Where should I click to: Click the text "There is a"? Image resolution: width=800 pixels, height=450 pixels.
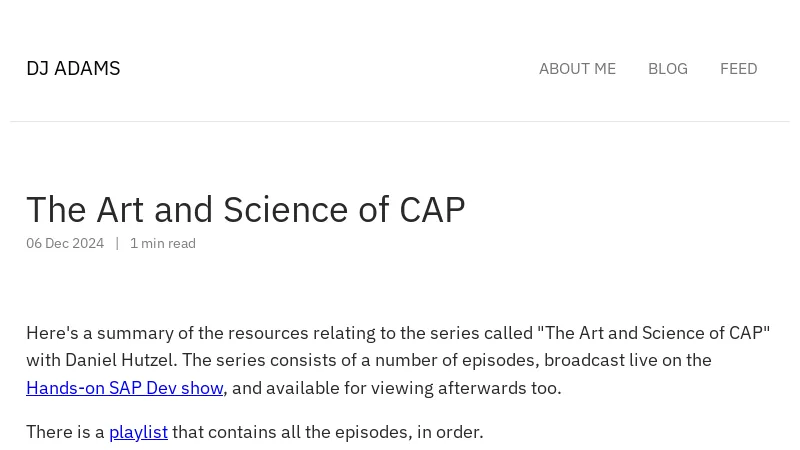point(65,432)
